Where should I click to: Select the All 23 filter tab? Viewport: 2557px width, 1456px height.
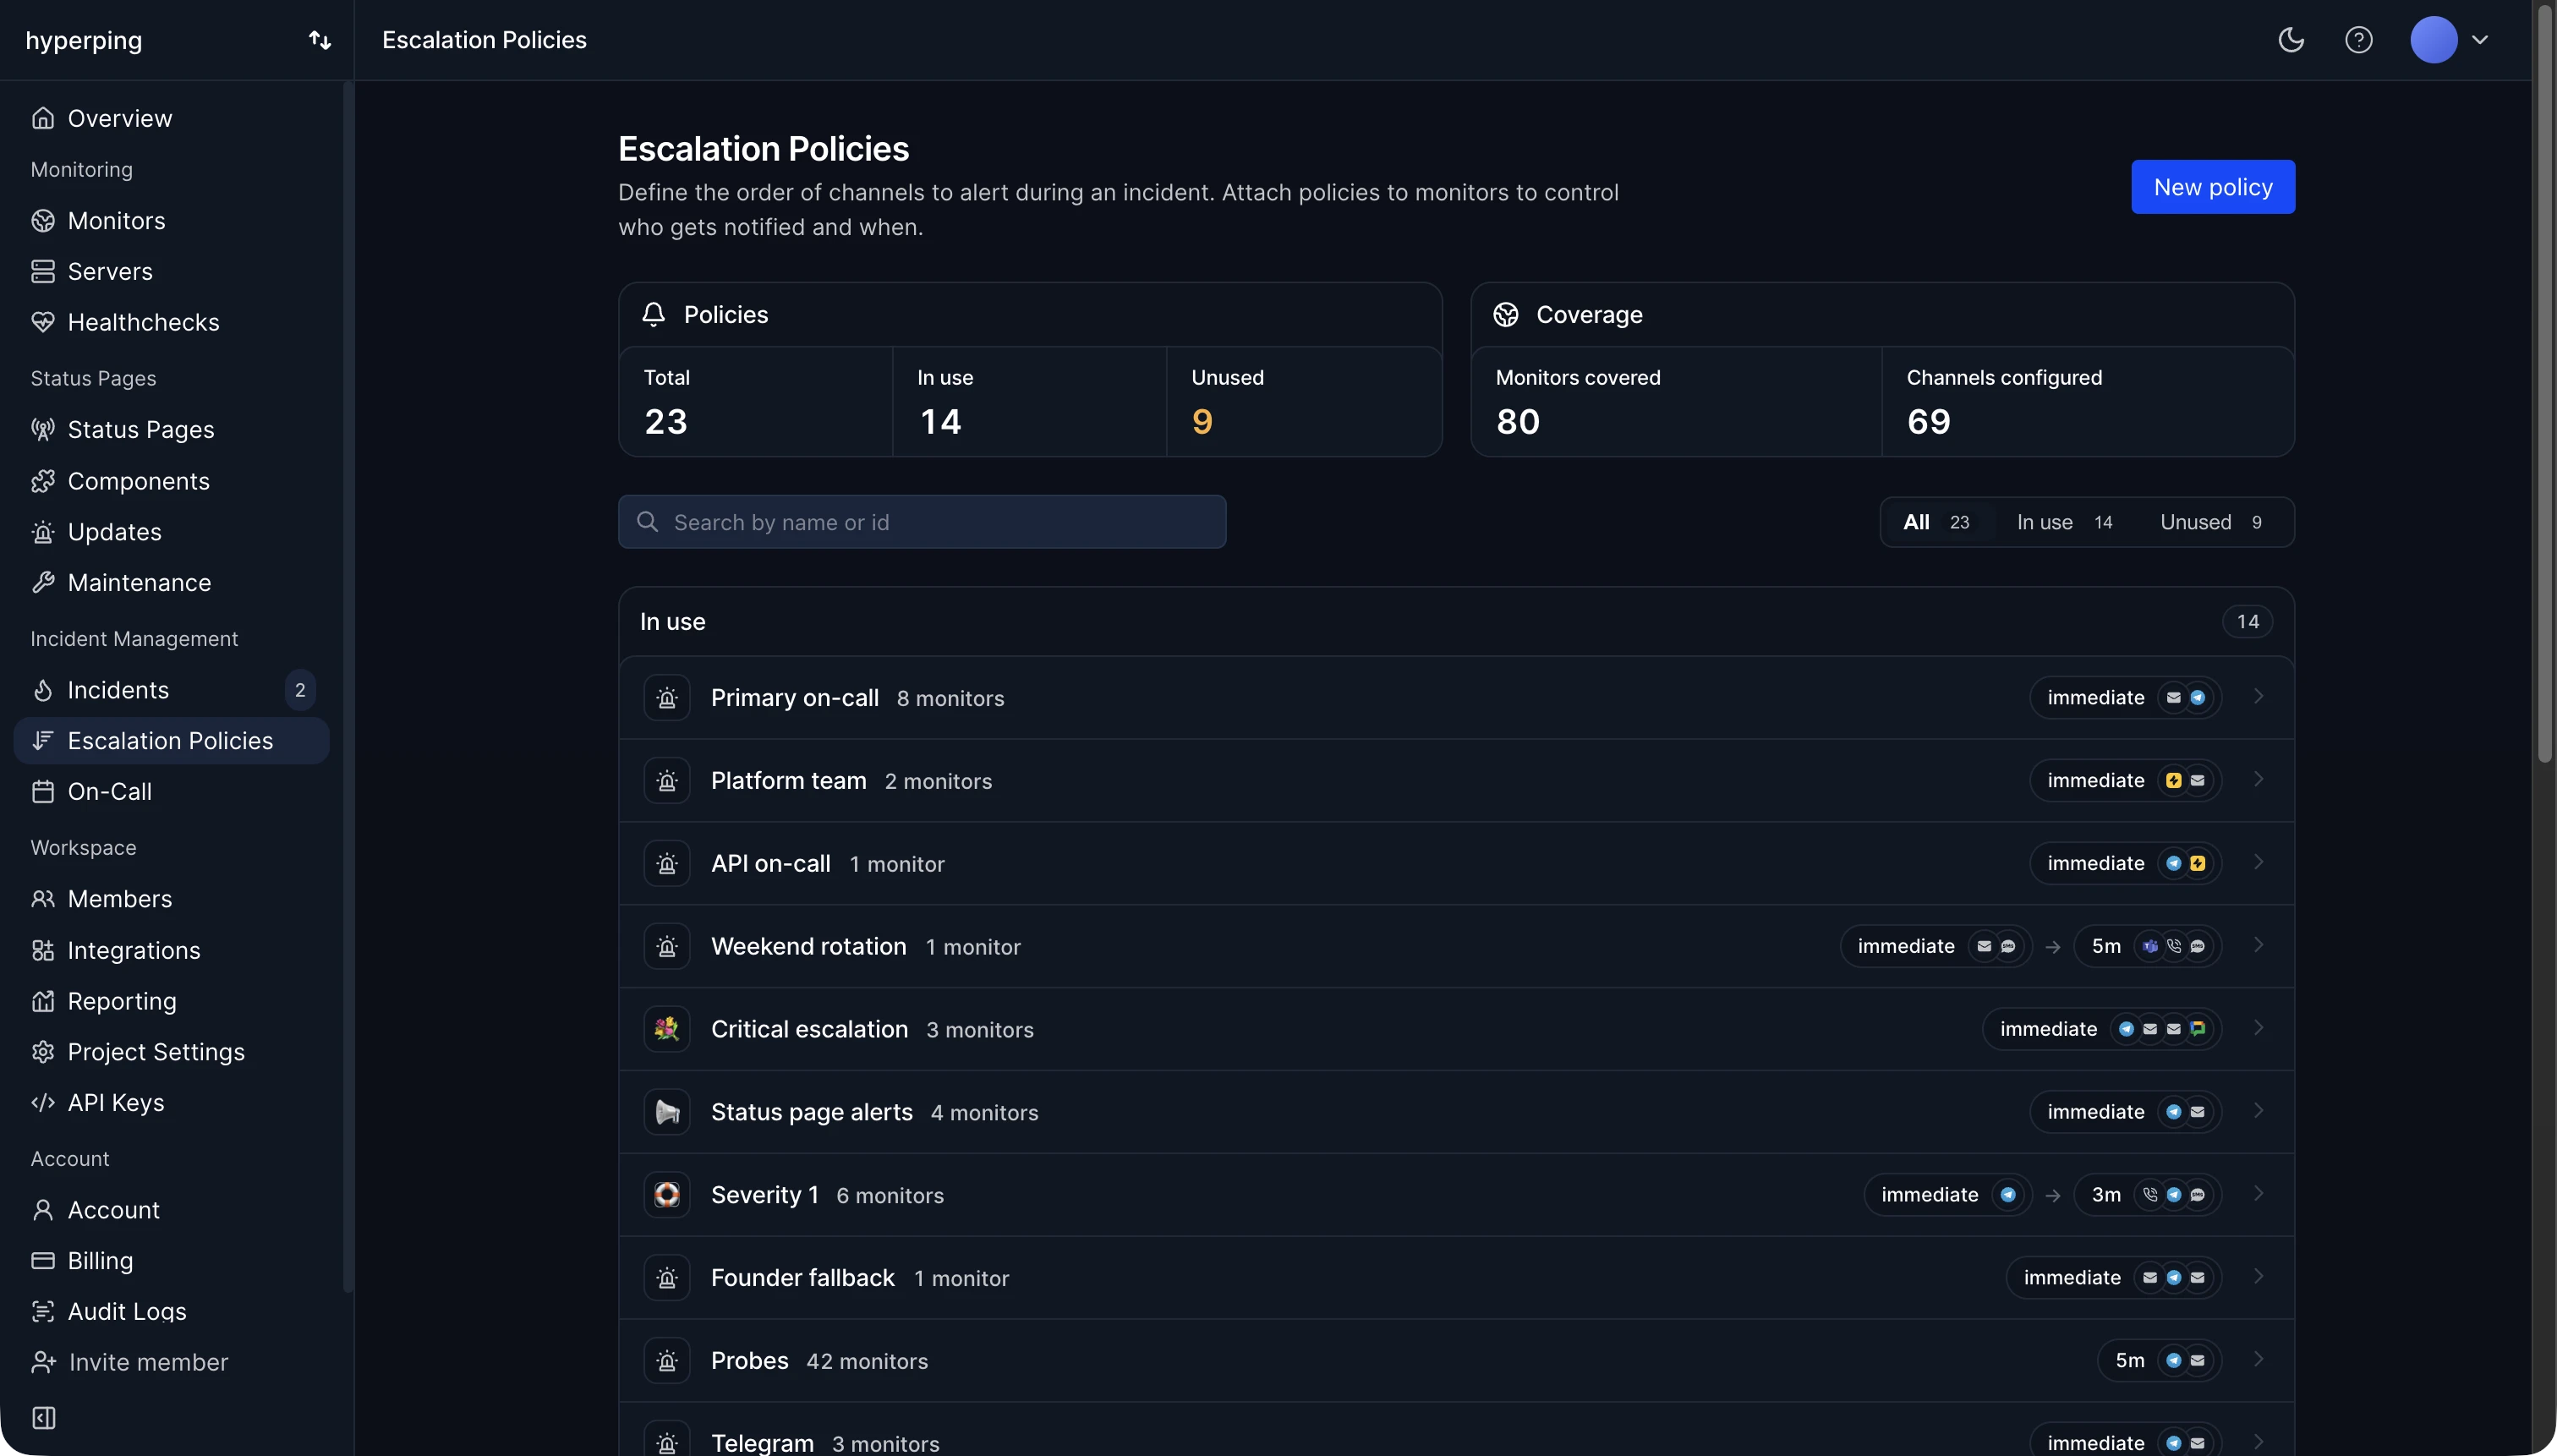(x=1937, y=522)
